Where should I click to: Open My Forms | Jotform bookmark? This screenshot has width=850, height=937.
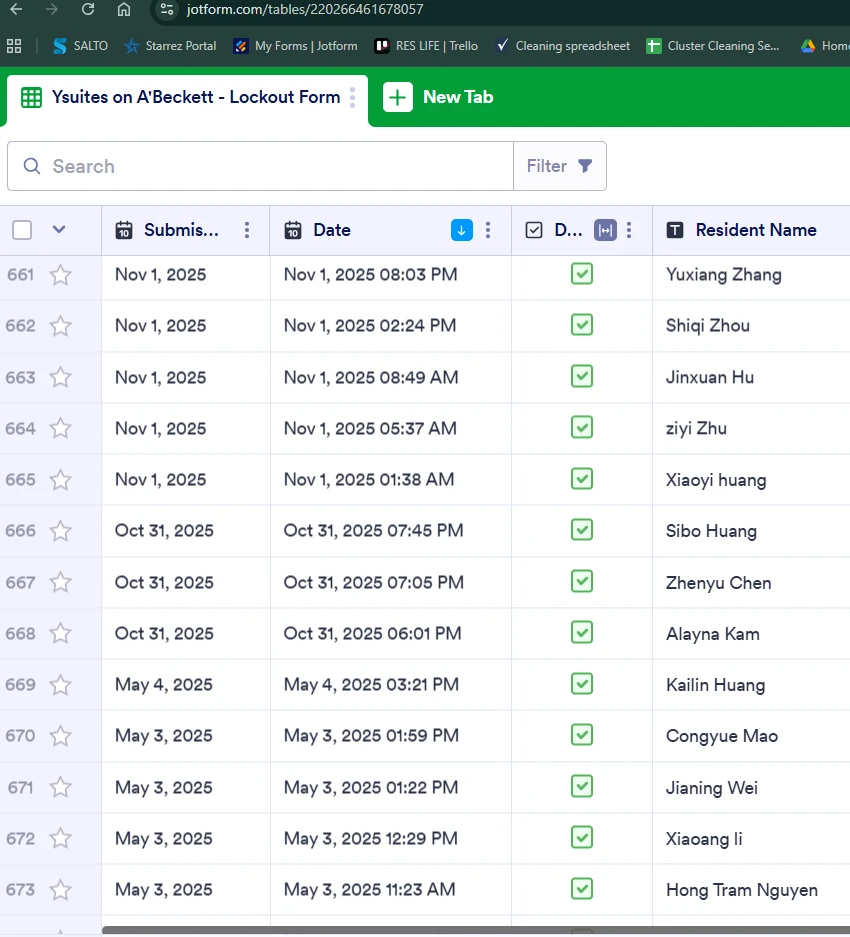(x=295, y=46)
